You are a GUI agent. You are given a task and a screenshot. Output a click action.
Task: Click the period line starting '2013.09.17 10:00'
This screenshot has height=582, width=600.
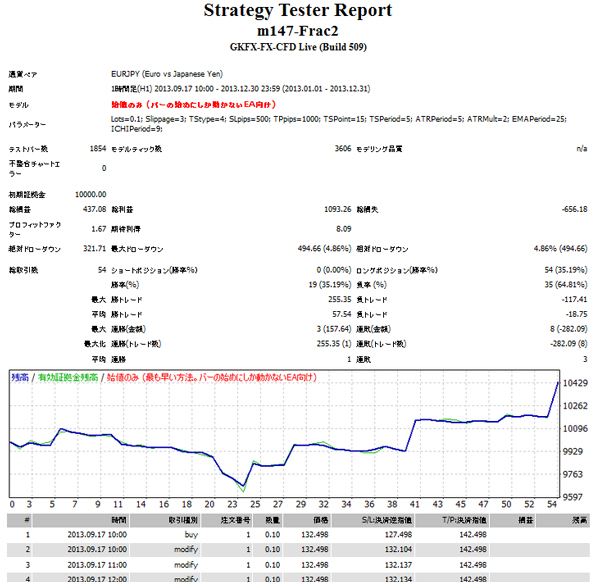240,89
